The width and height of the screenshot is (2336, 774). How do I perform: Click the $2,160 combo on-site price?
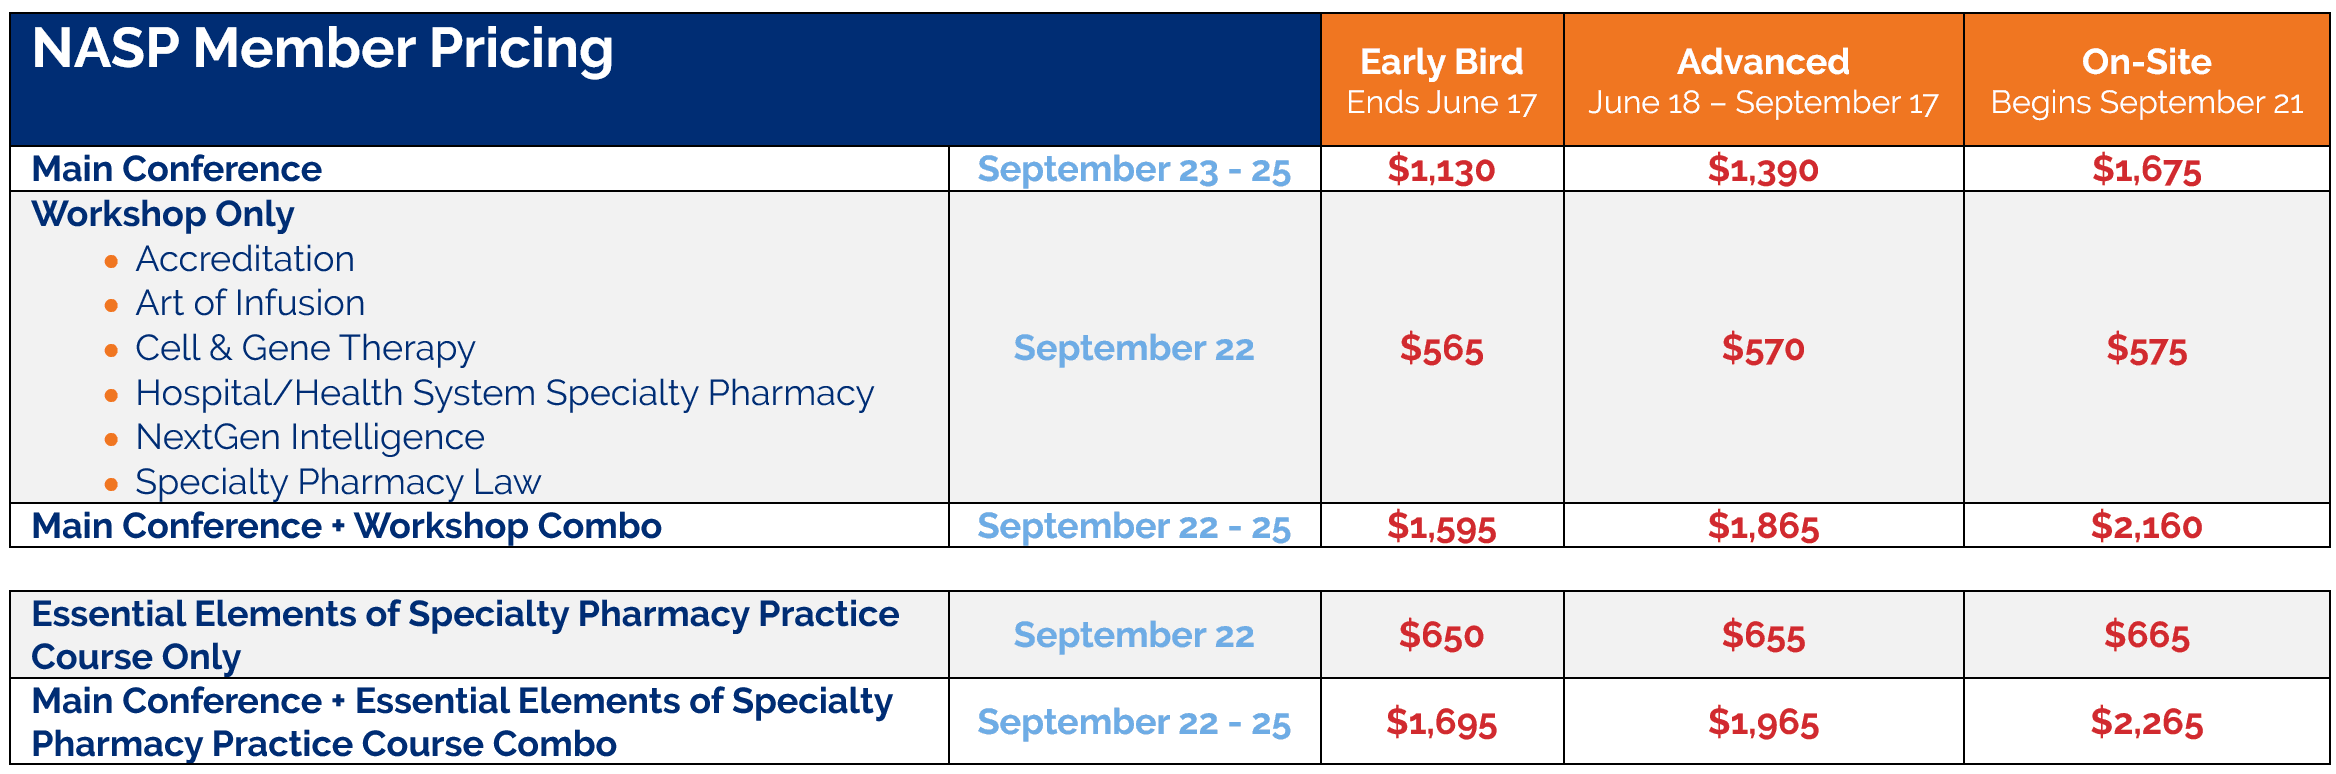tap(2146, 526)
